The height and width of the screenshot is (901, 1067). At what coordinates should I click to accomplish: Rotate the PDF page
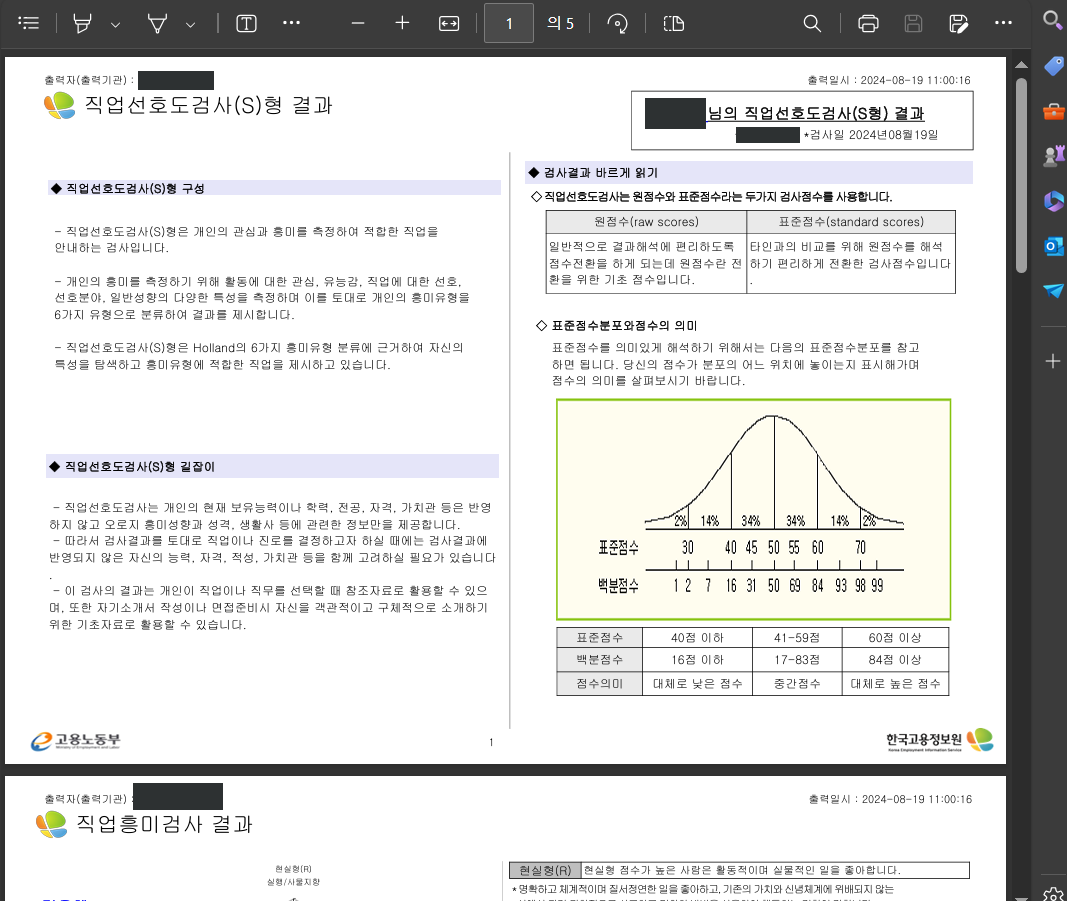(x=617, y=23)
